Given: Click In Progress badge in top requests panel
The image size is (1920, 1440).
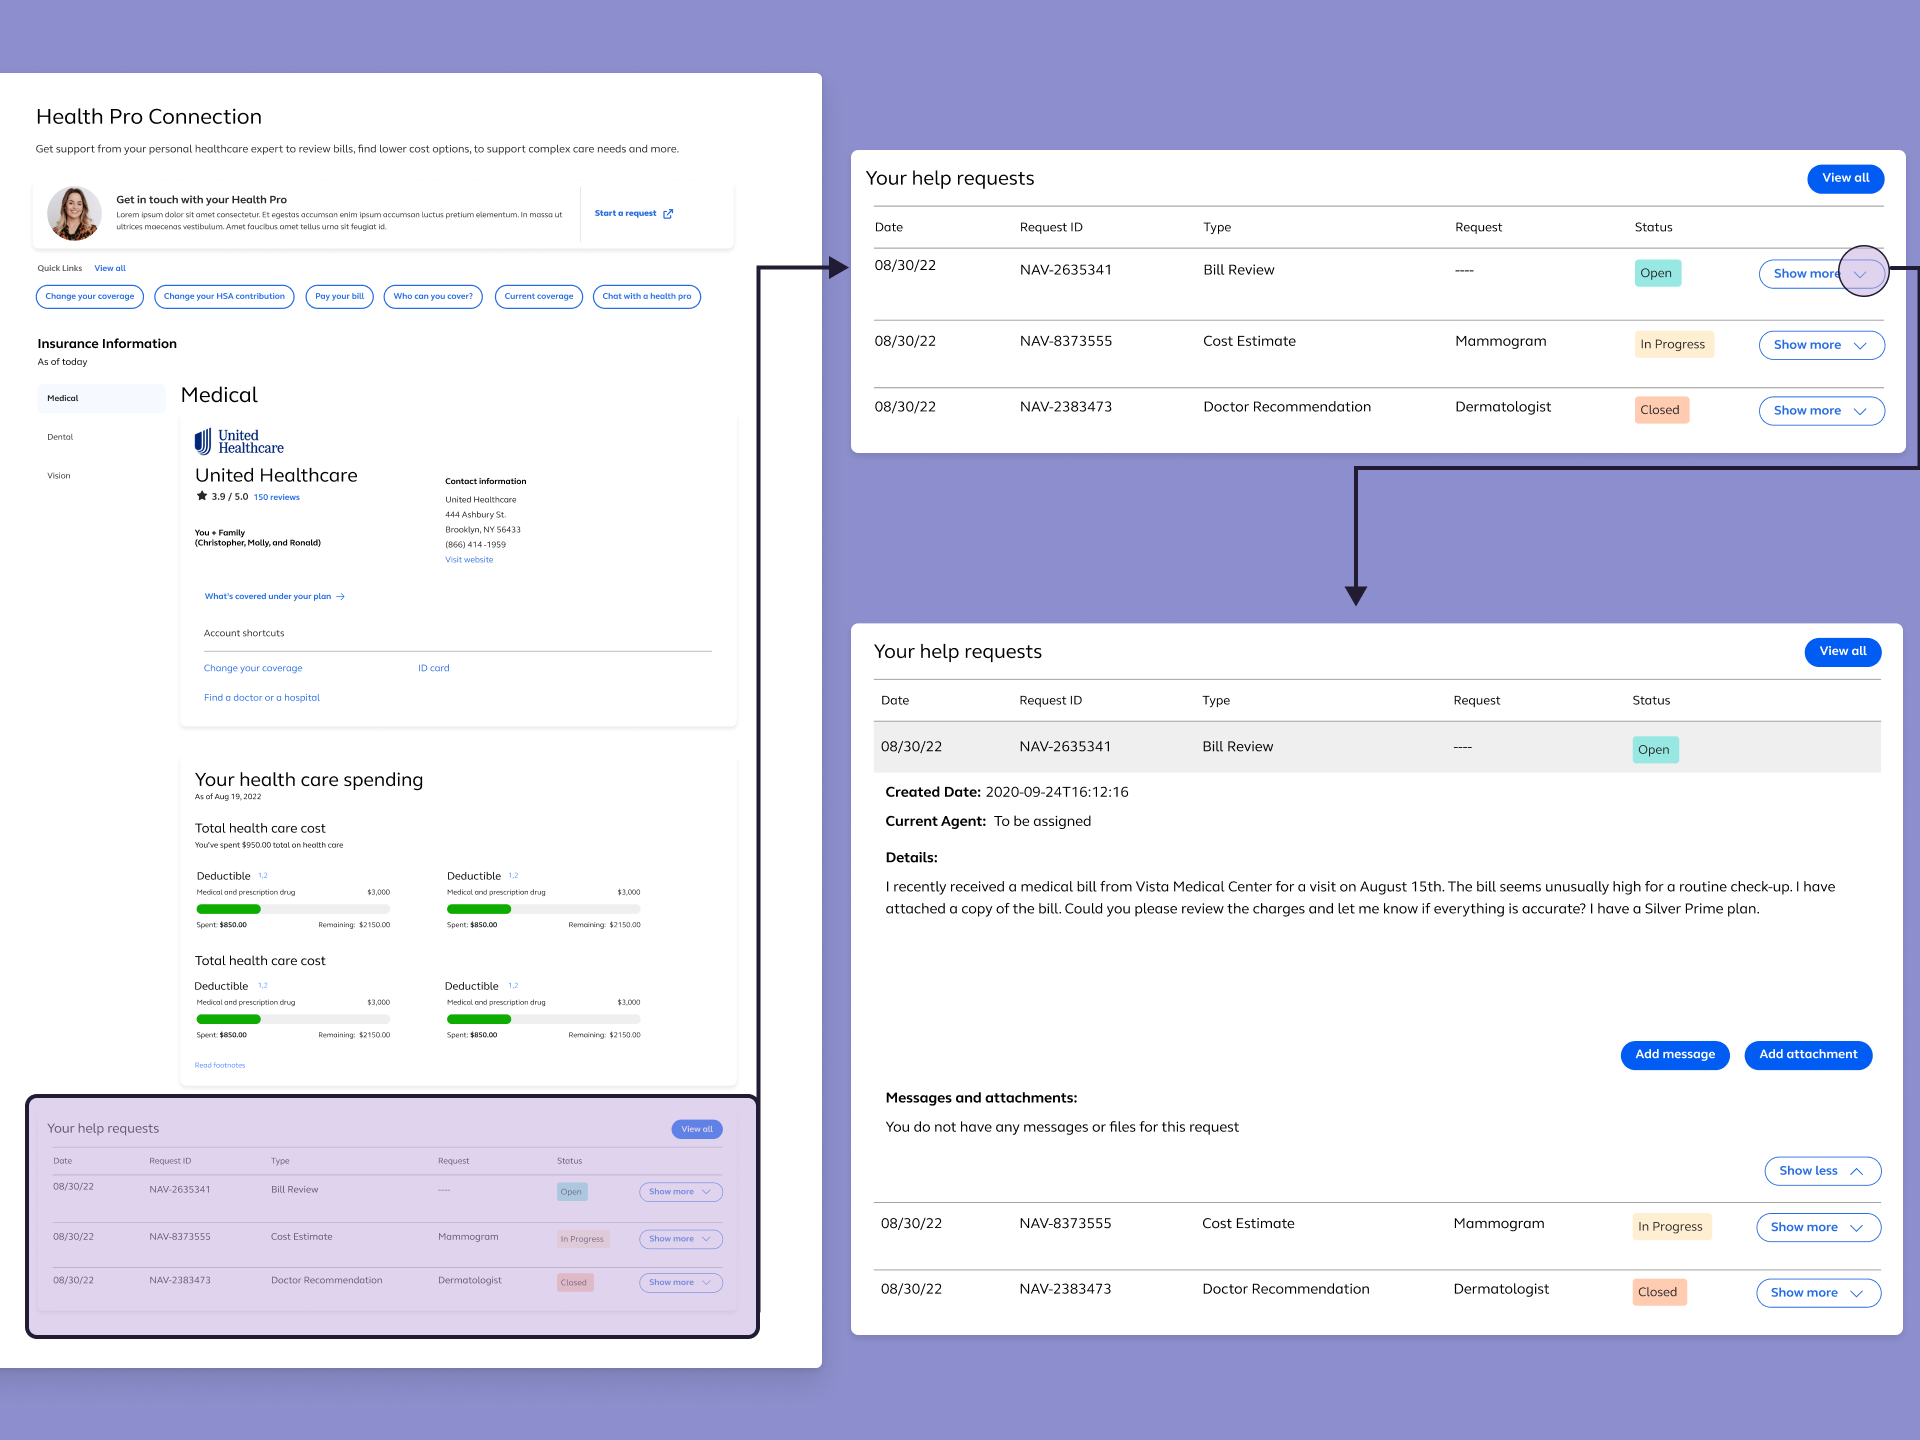Looking at the screenshot, I should click(x=1672, y=344).
